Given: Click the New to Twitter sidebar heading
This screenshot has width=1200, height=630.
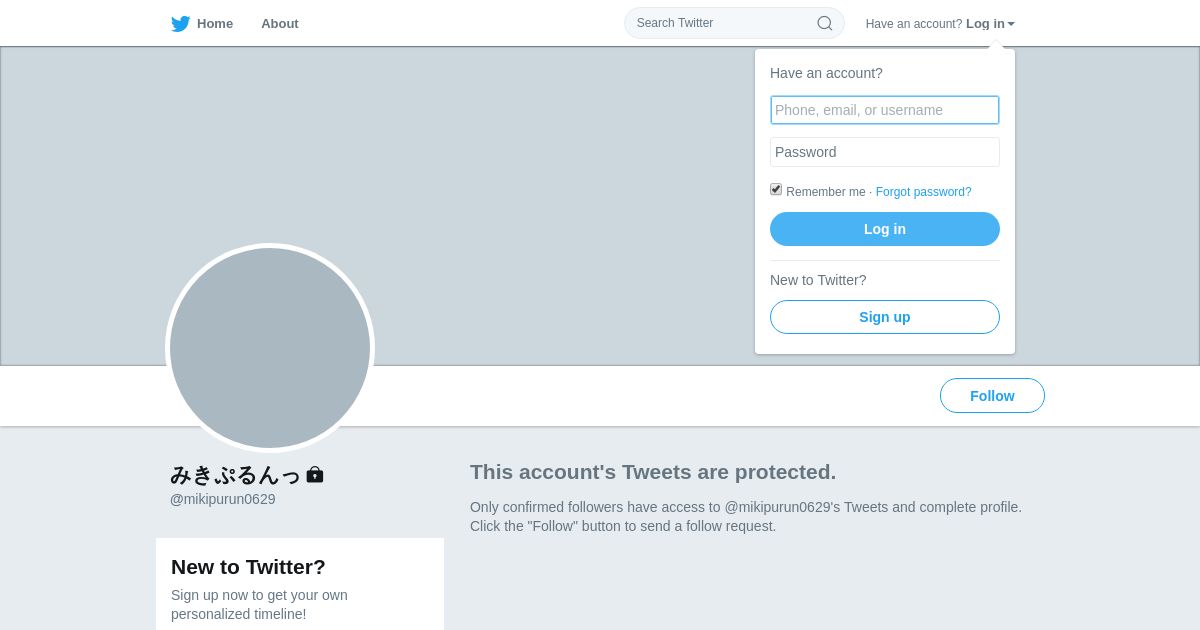Looking at the screenshot, I should [248, 567].
